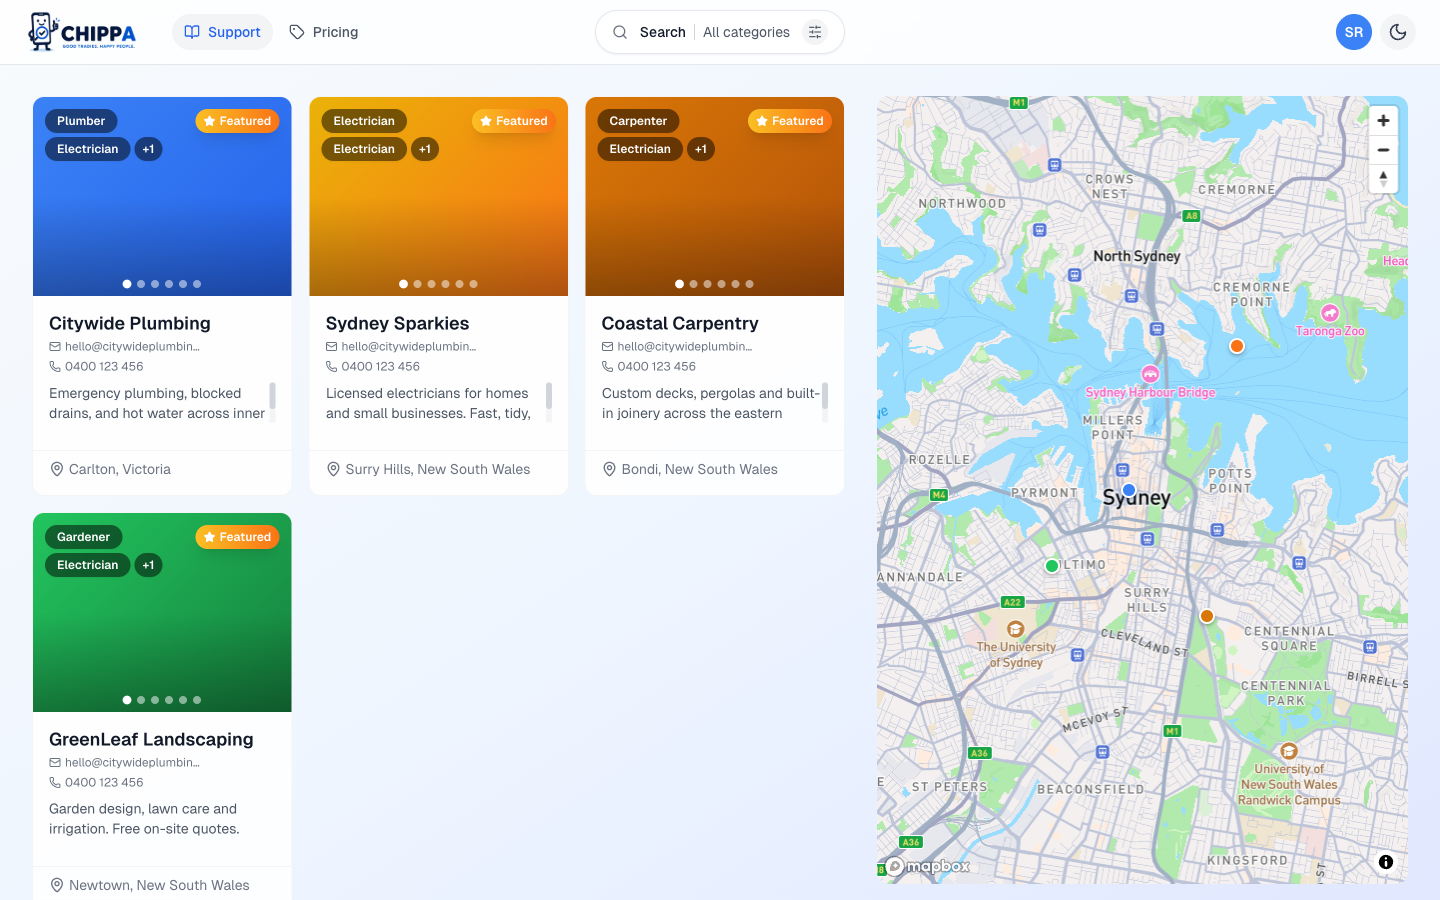Screen dimensions: 1440x900
Task: Click phone icon on GreenLeaf Landscaping card
Action: 55,783
